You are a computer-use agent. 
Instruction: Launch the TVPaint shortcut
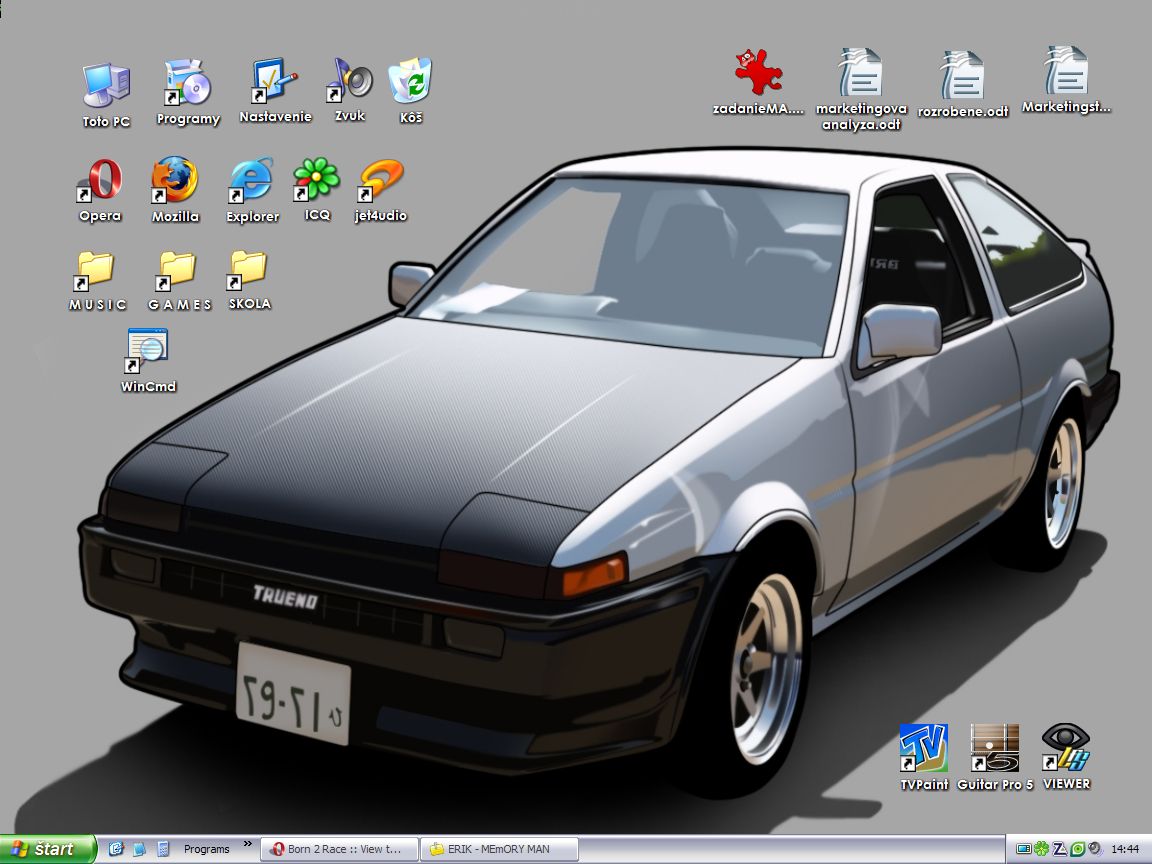924,757
